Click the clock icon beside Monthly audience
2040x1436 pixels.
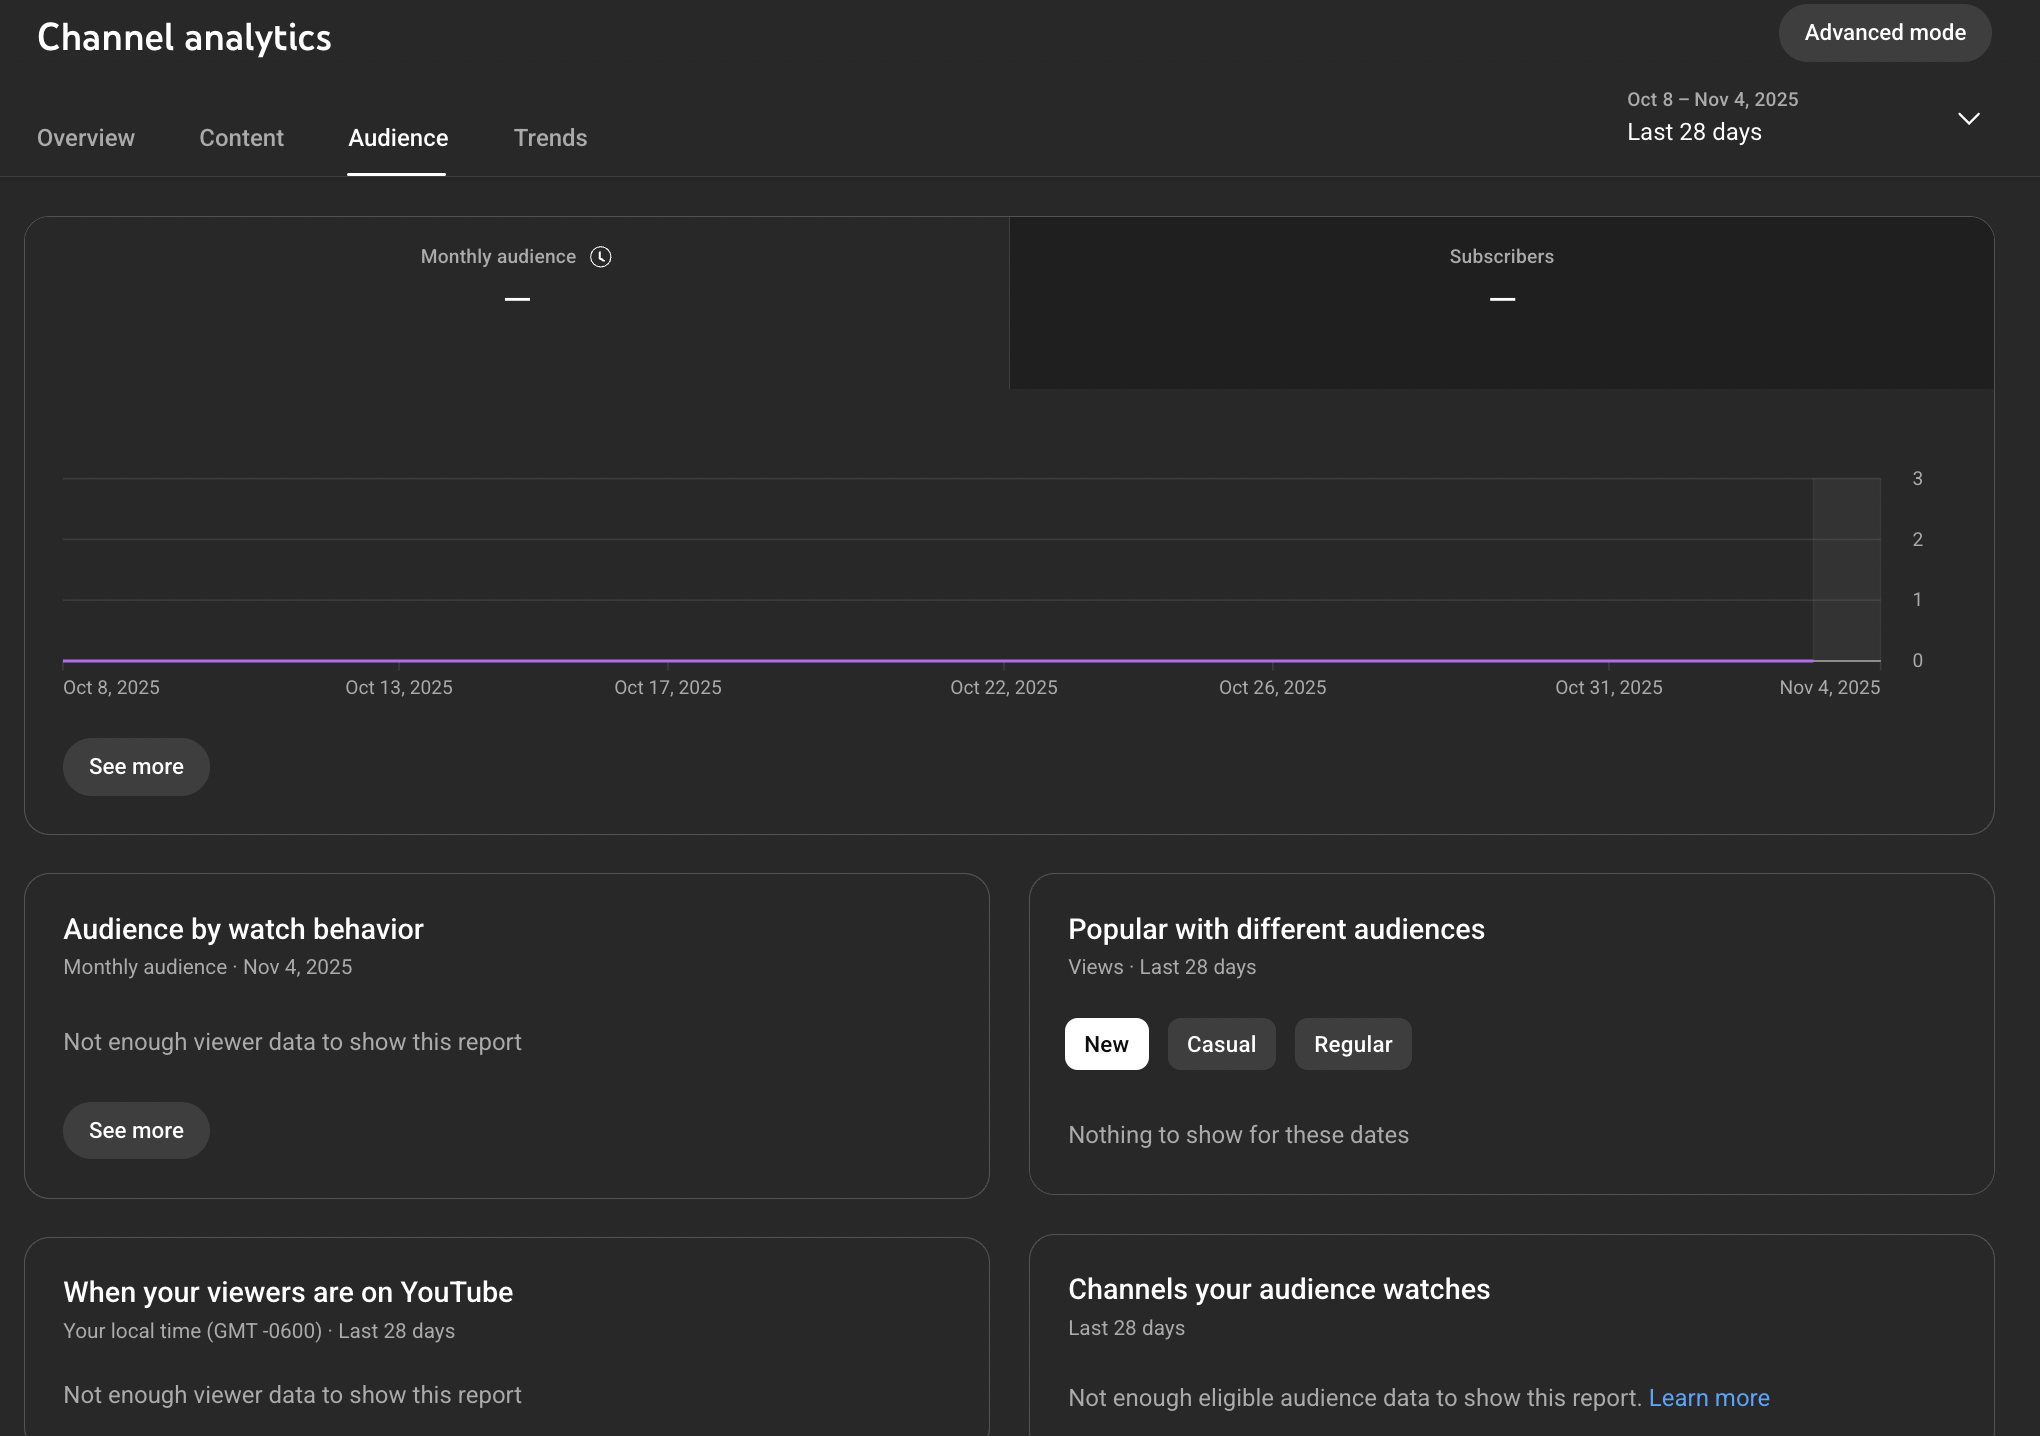click(x=600, y=257)
